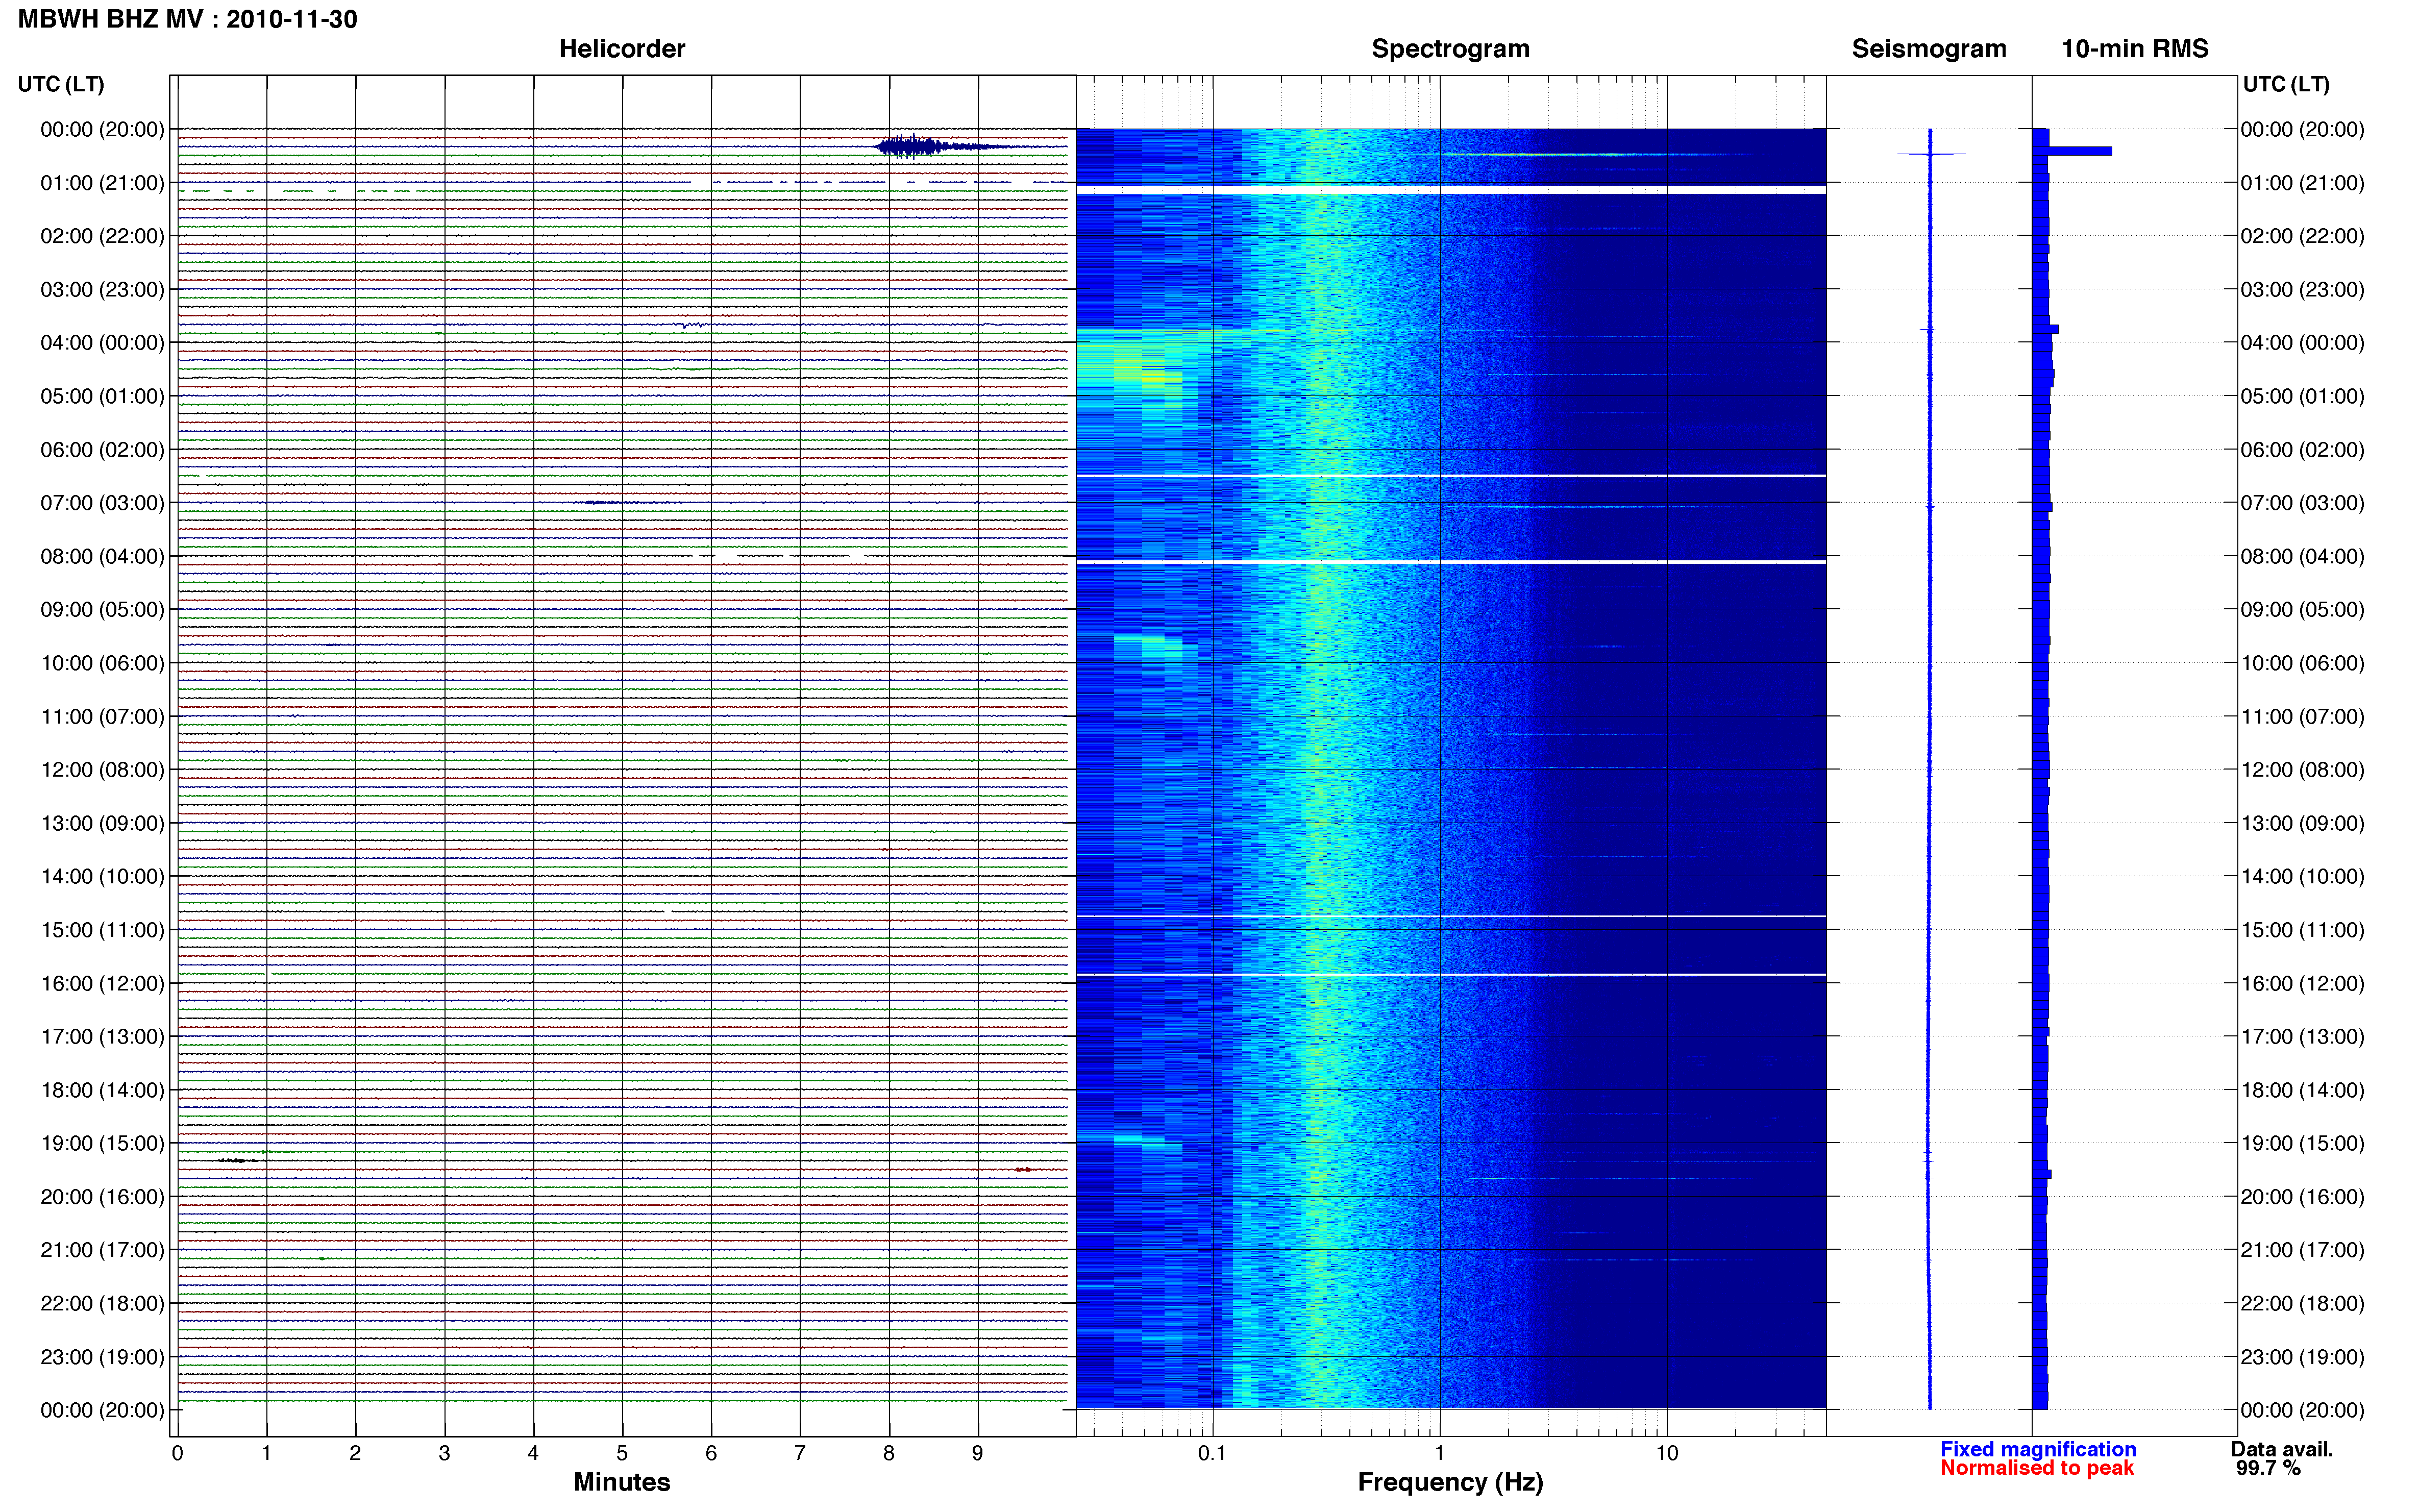Click the Data avail. label
The width and height of the screenshot is (2419, 1512).
[2281, 1449]
